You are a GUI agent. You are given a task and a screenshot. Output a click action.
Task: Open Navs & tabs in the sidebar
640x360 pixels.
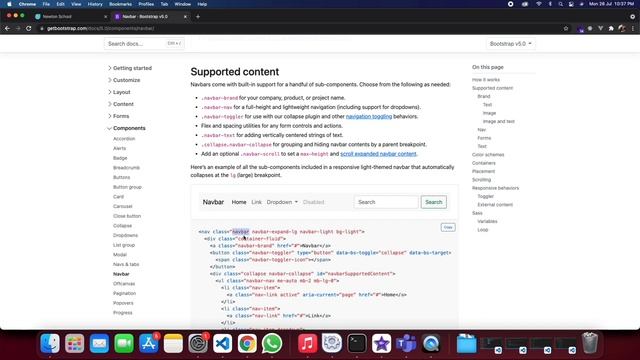[x=126, y=264]
